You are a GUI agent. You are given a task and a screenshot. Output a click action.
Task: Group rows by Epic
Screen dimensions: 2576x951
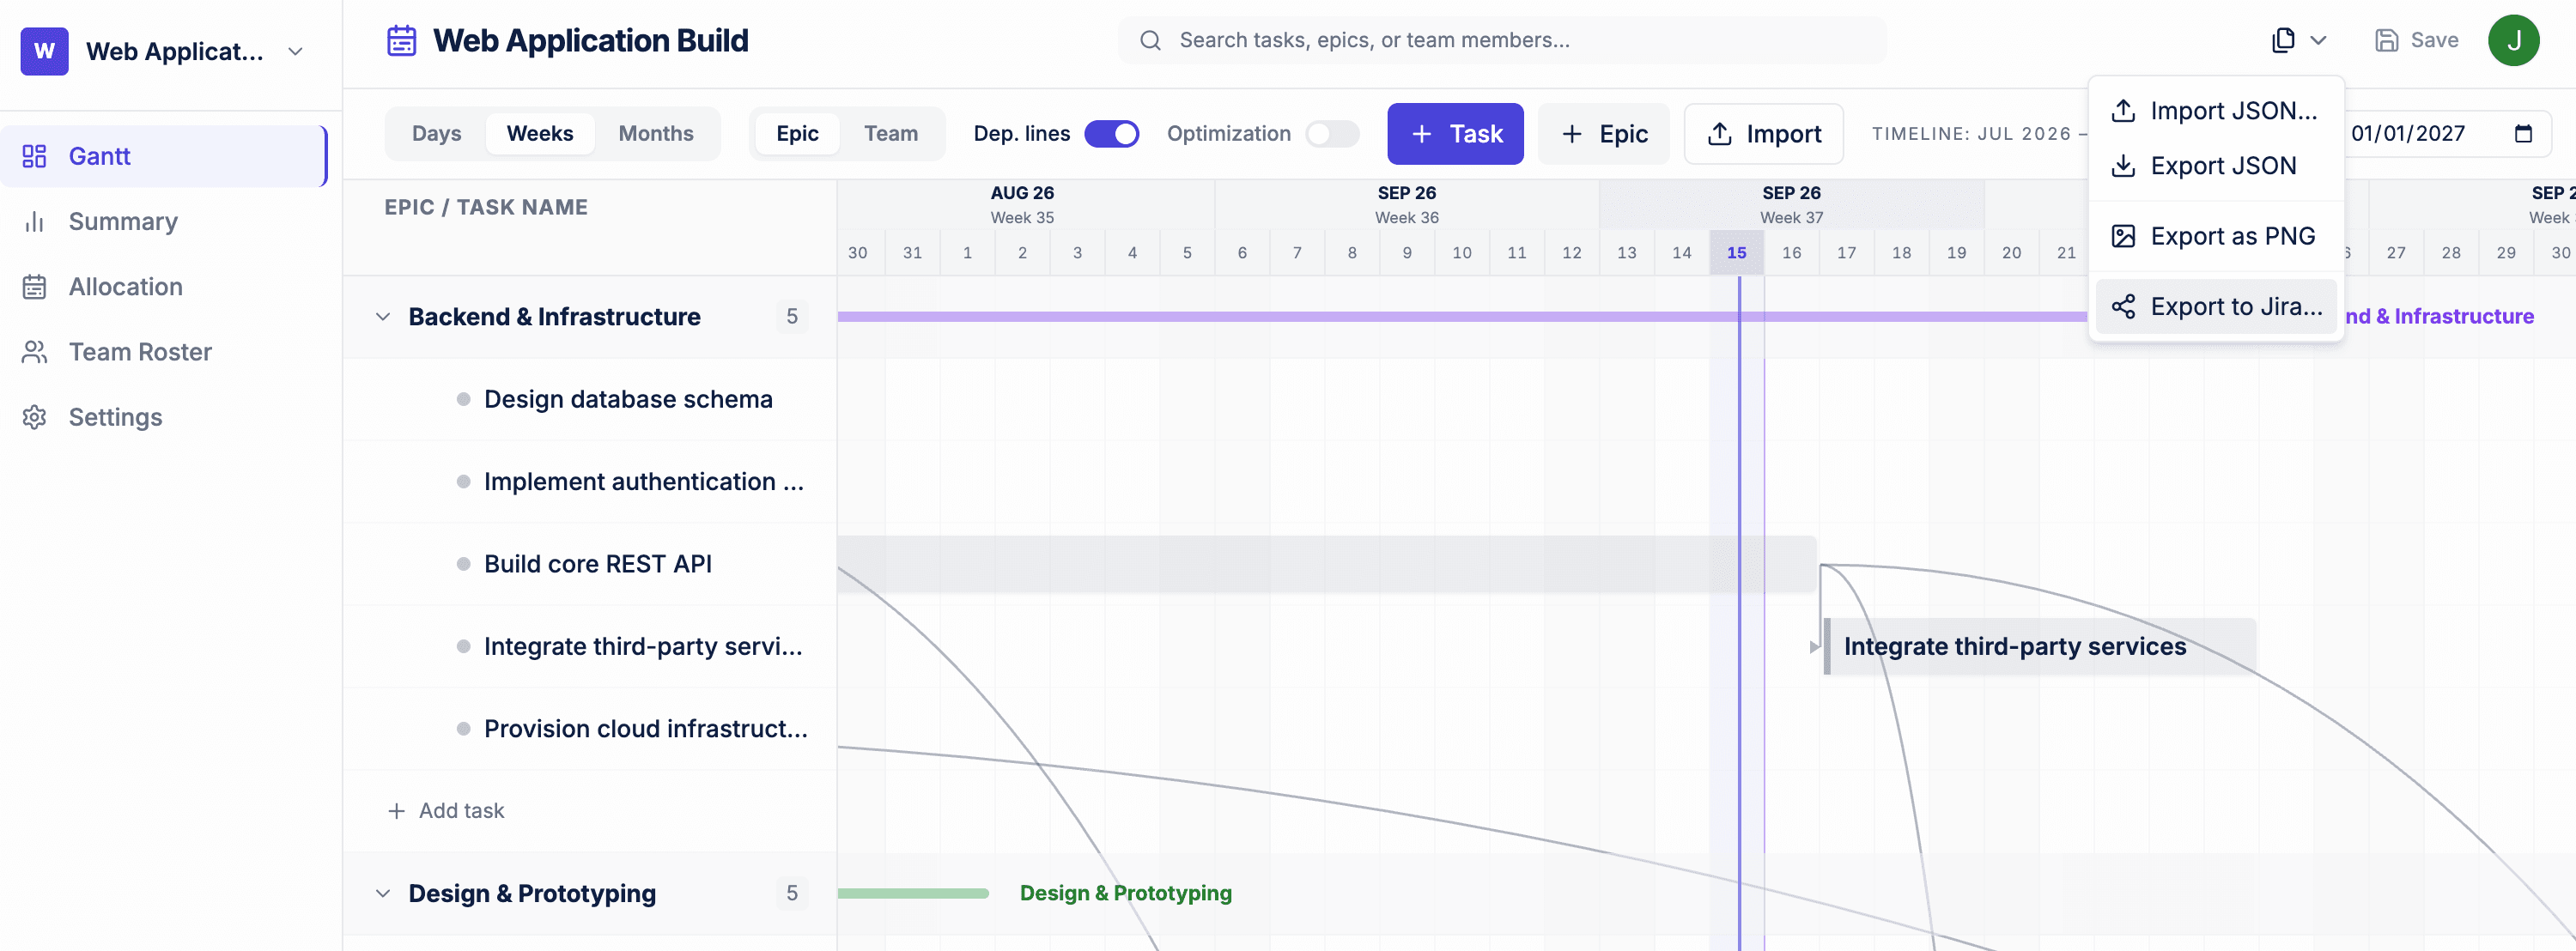point(797,134)
